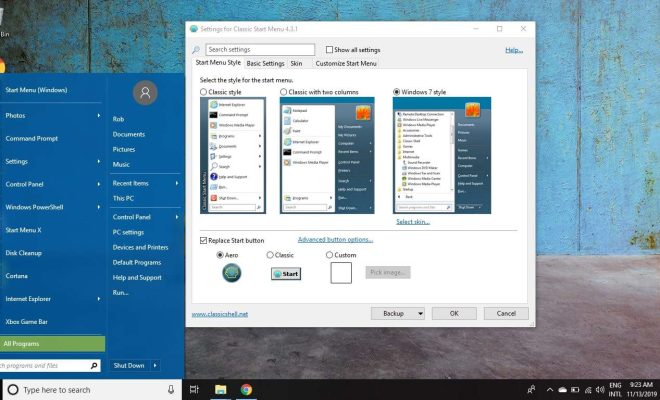Image resolution: width=660 pixels, height=400 pixels.
Task: Click the network icon in system tray
Action: tap(588, 390)
